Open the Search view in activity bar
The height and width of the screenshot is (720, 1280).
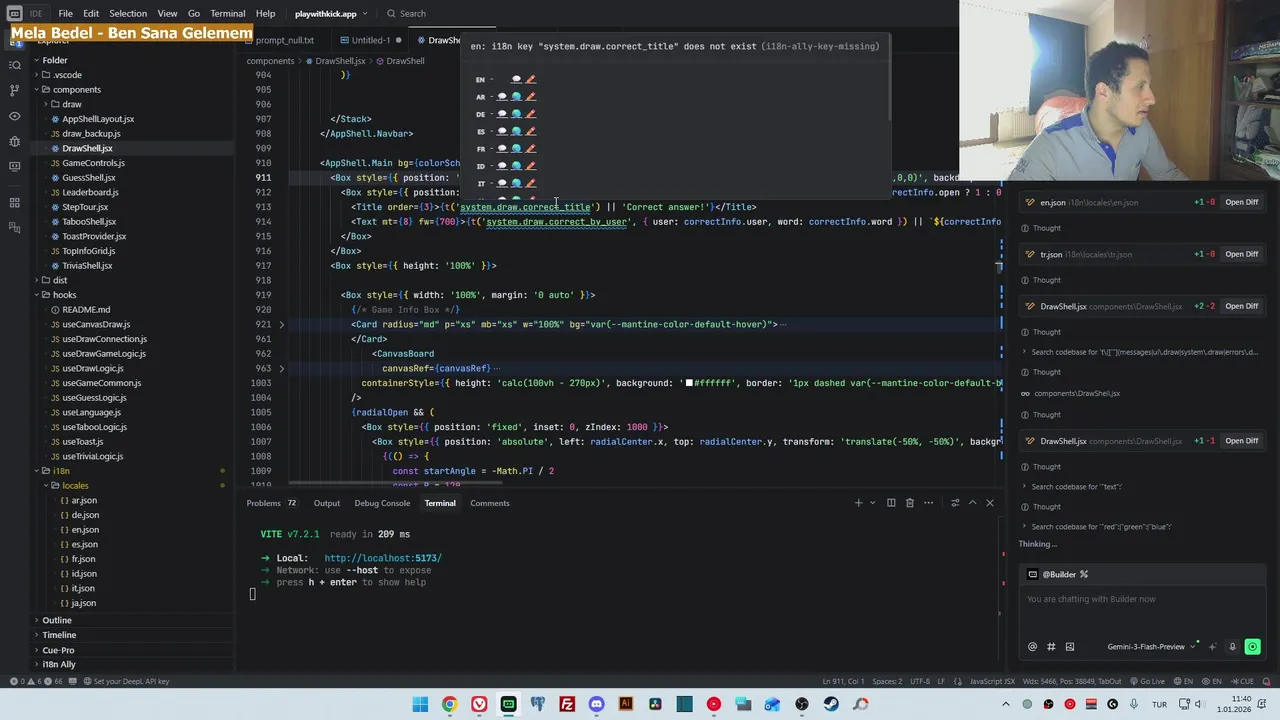click(x=14, y=65)
